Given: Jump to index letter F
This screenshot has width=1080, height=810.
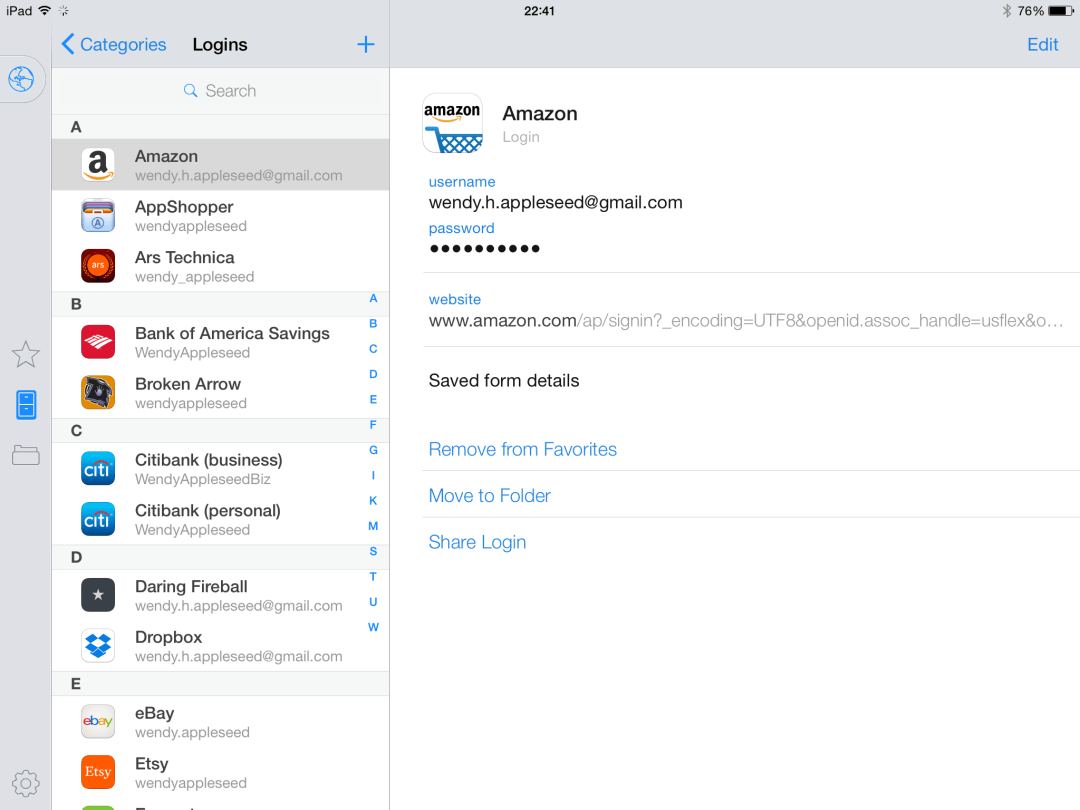Looking at the screenshot, I should click(x=373, y=425).
